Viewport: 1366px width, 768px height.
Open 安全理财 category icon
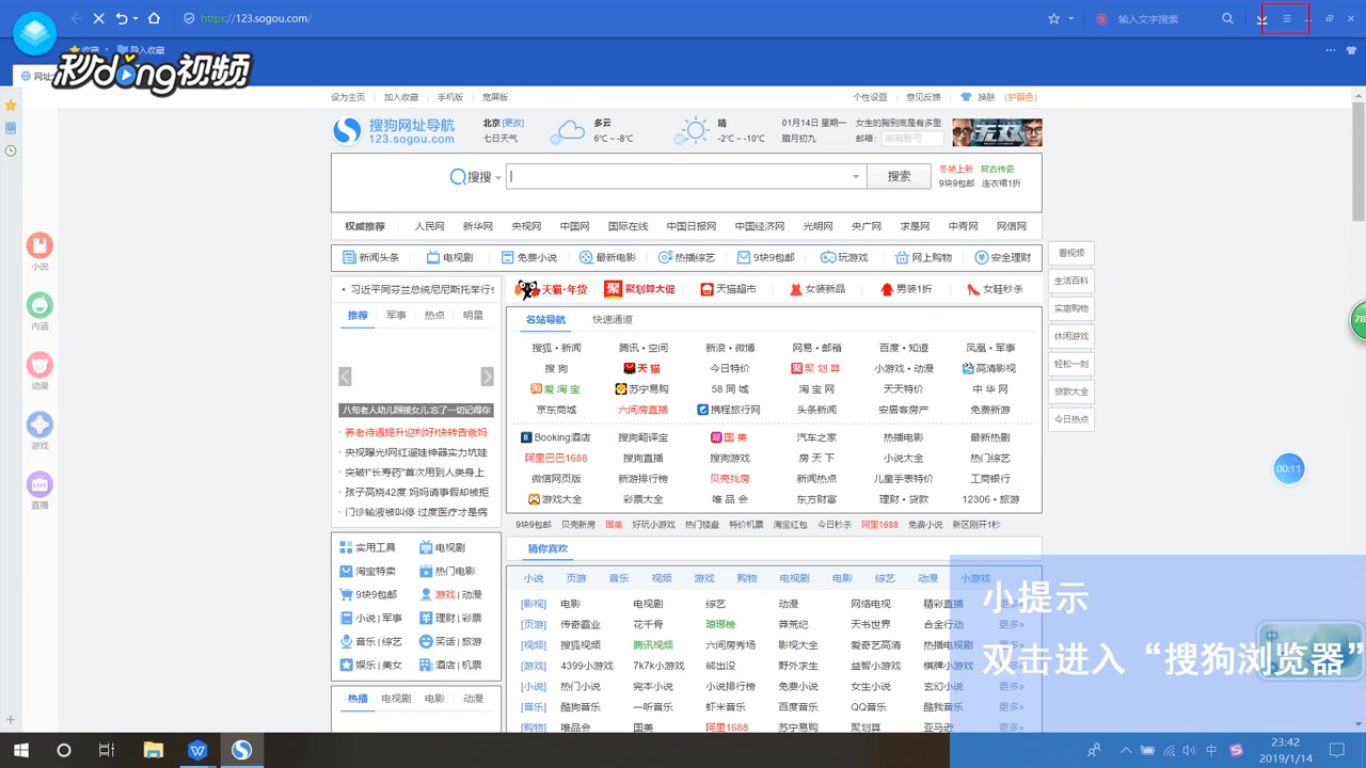(x=1003, y=258)
